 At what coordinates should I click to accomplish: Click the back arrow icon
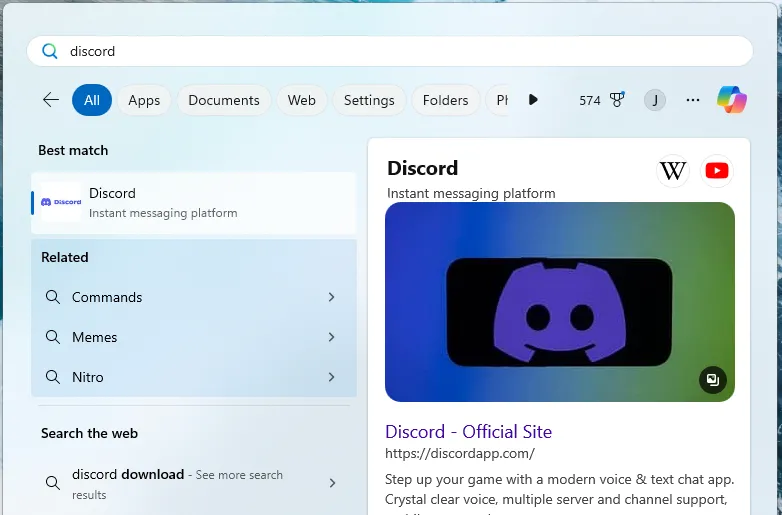[x=51, y=100]
